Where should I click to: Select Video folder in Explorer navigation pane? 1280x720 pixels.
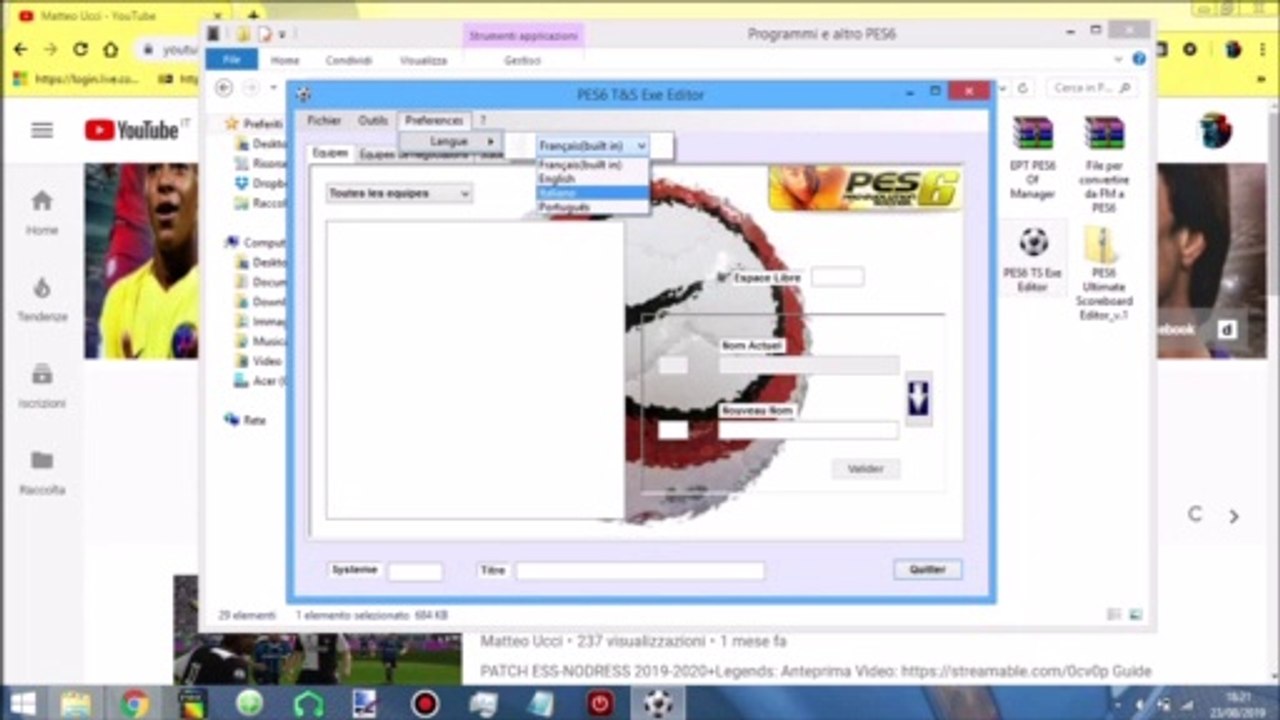point(260,361)
